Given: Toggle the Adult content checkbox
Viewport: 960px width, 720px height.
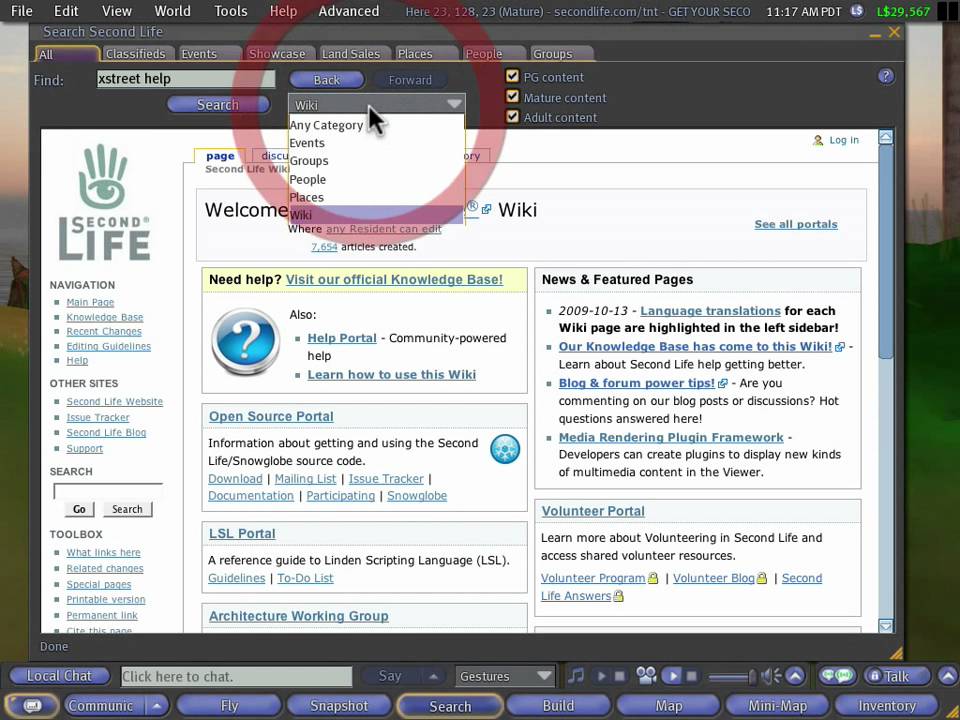Looking at the screenshot, I should tap(512, 116).
